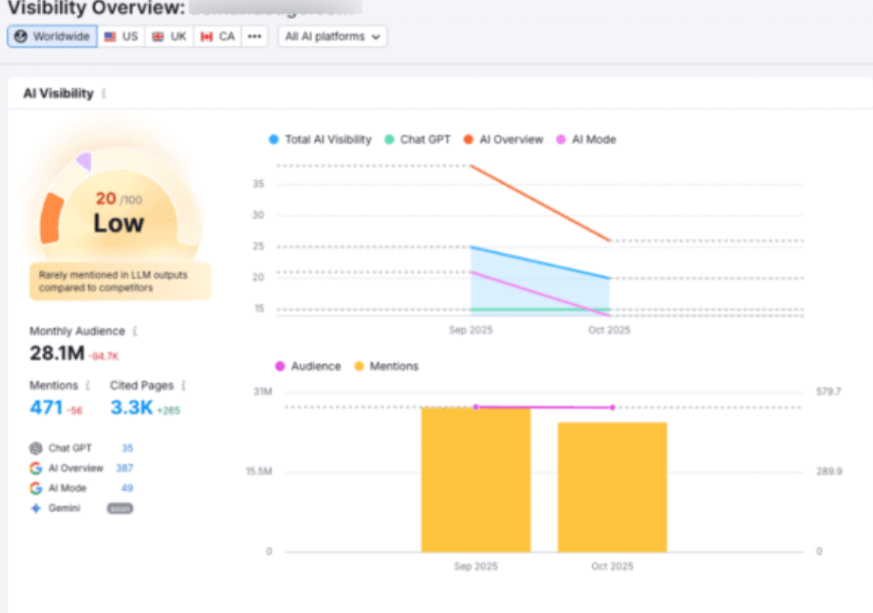Toggle AI Overview legend series
Screen dimensions: 873x613
click(x=503, y=140)
